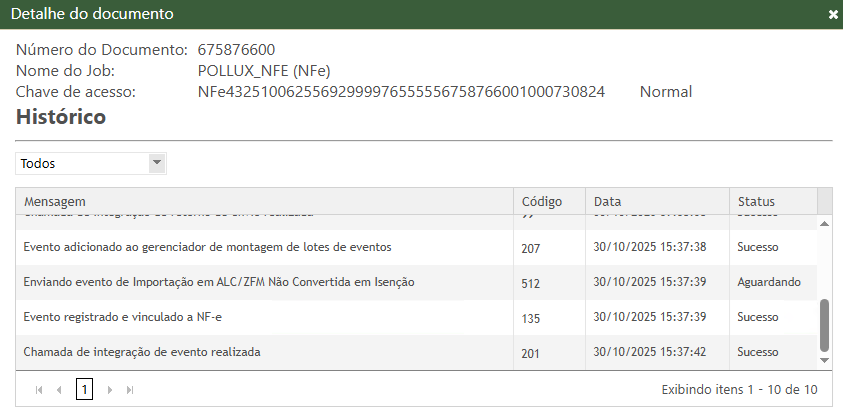Open the Todos filter dropdown
Viewport: 843px width, 412px height.
point(156,163)
